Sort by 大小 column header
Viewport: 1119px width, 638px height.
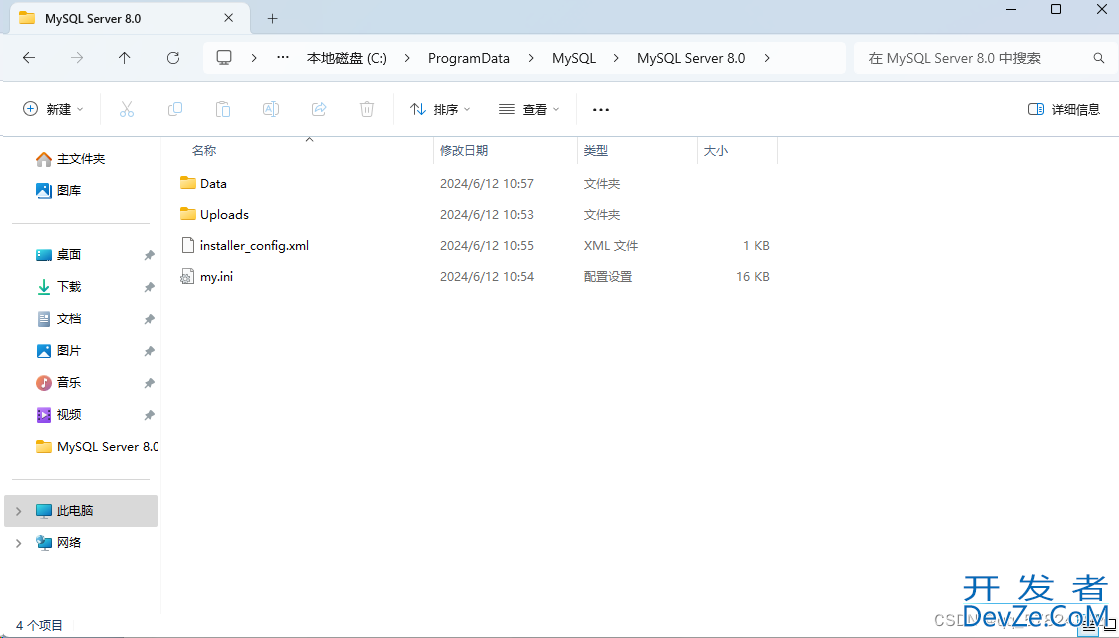(x=716, y=151)
